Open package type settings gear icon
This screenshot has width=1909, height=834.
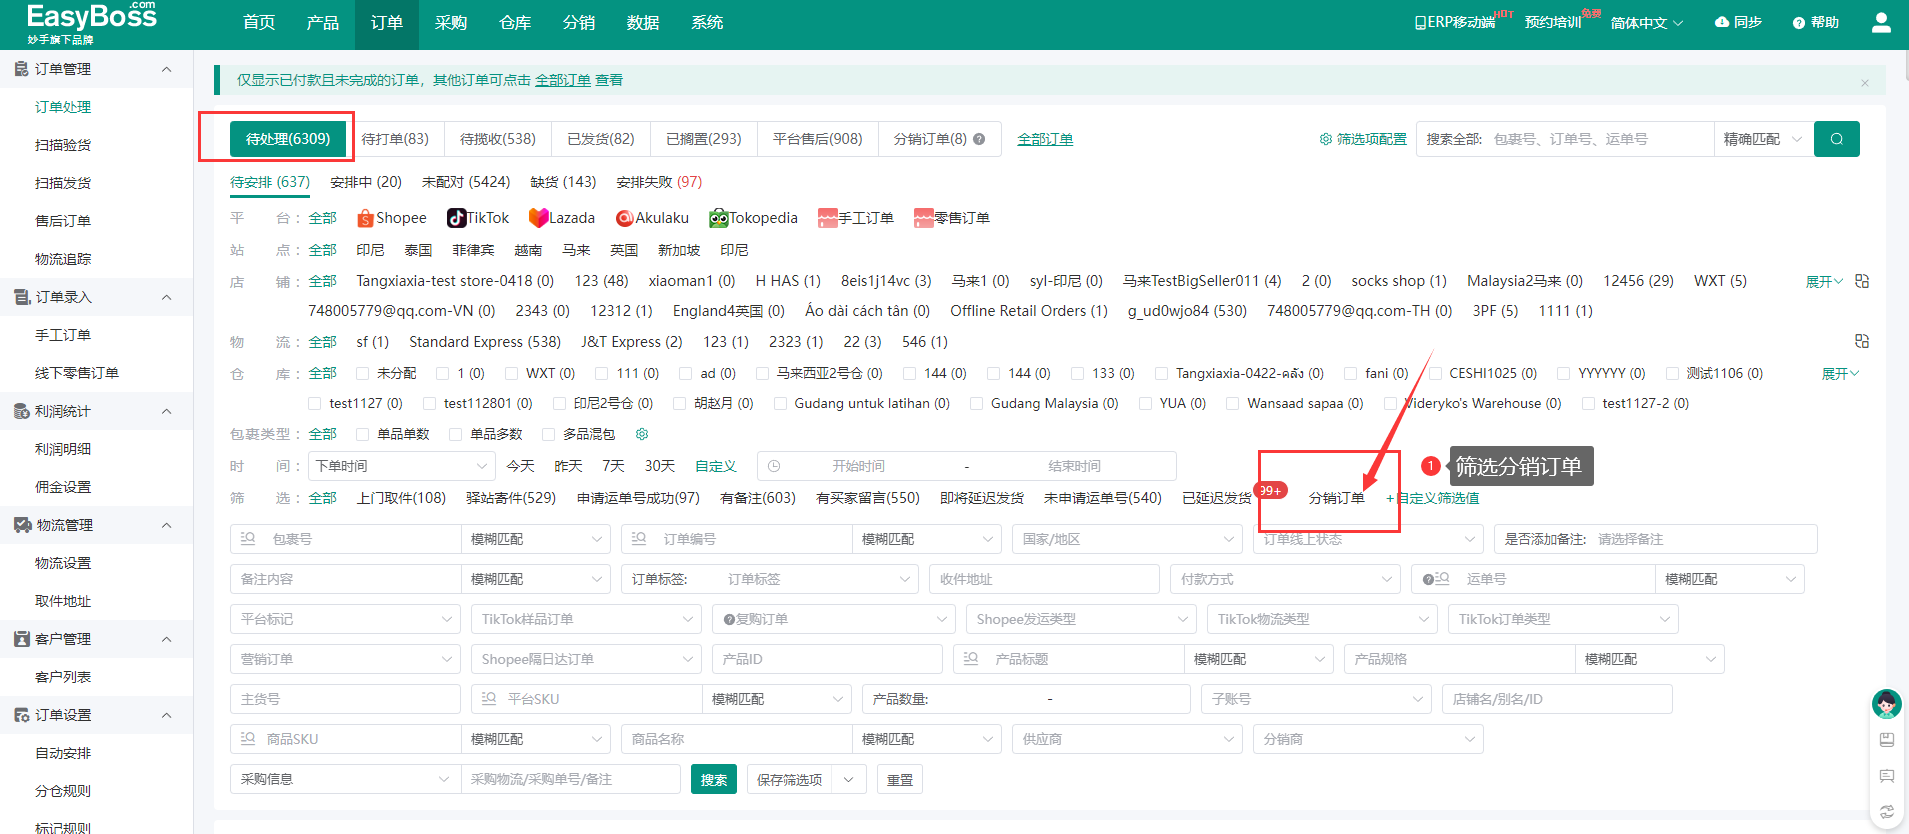(x=642, y=434)
